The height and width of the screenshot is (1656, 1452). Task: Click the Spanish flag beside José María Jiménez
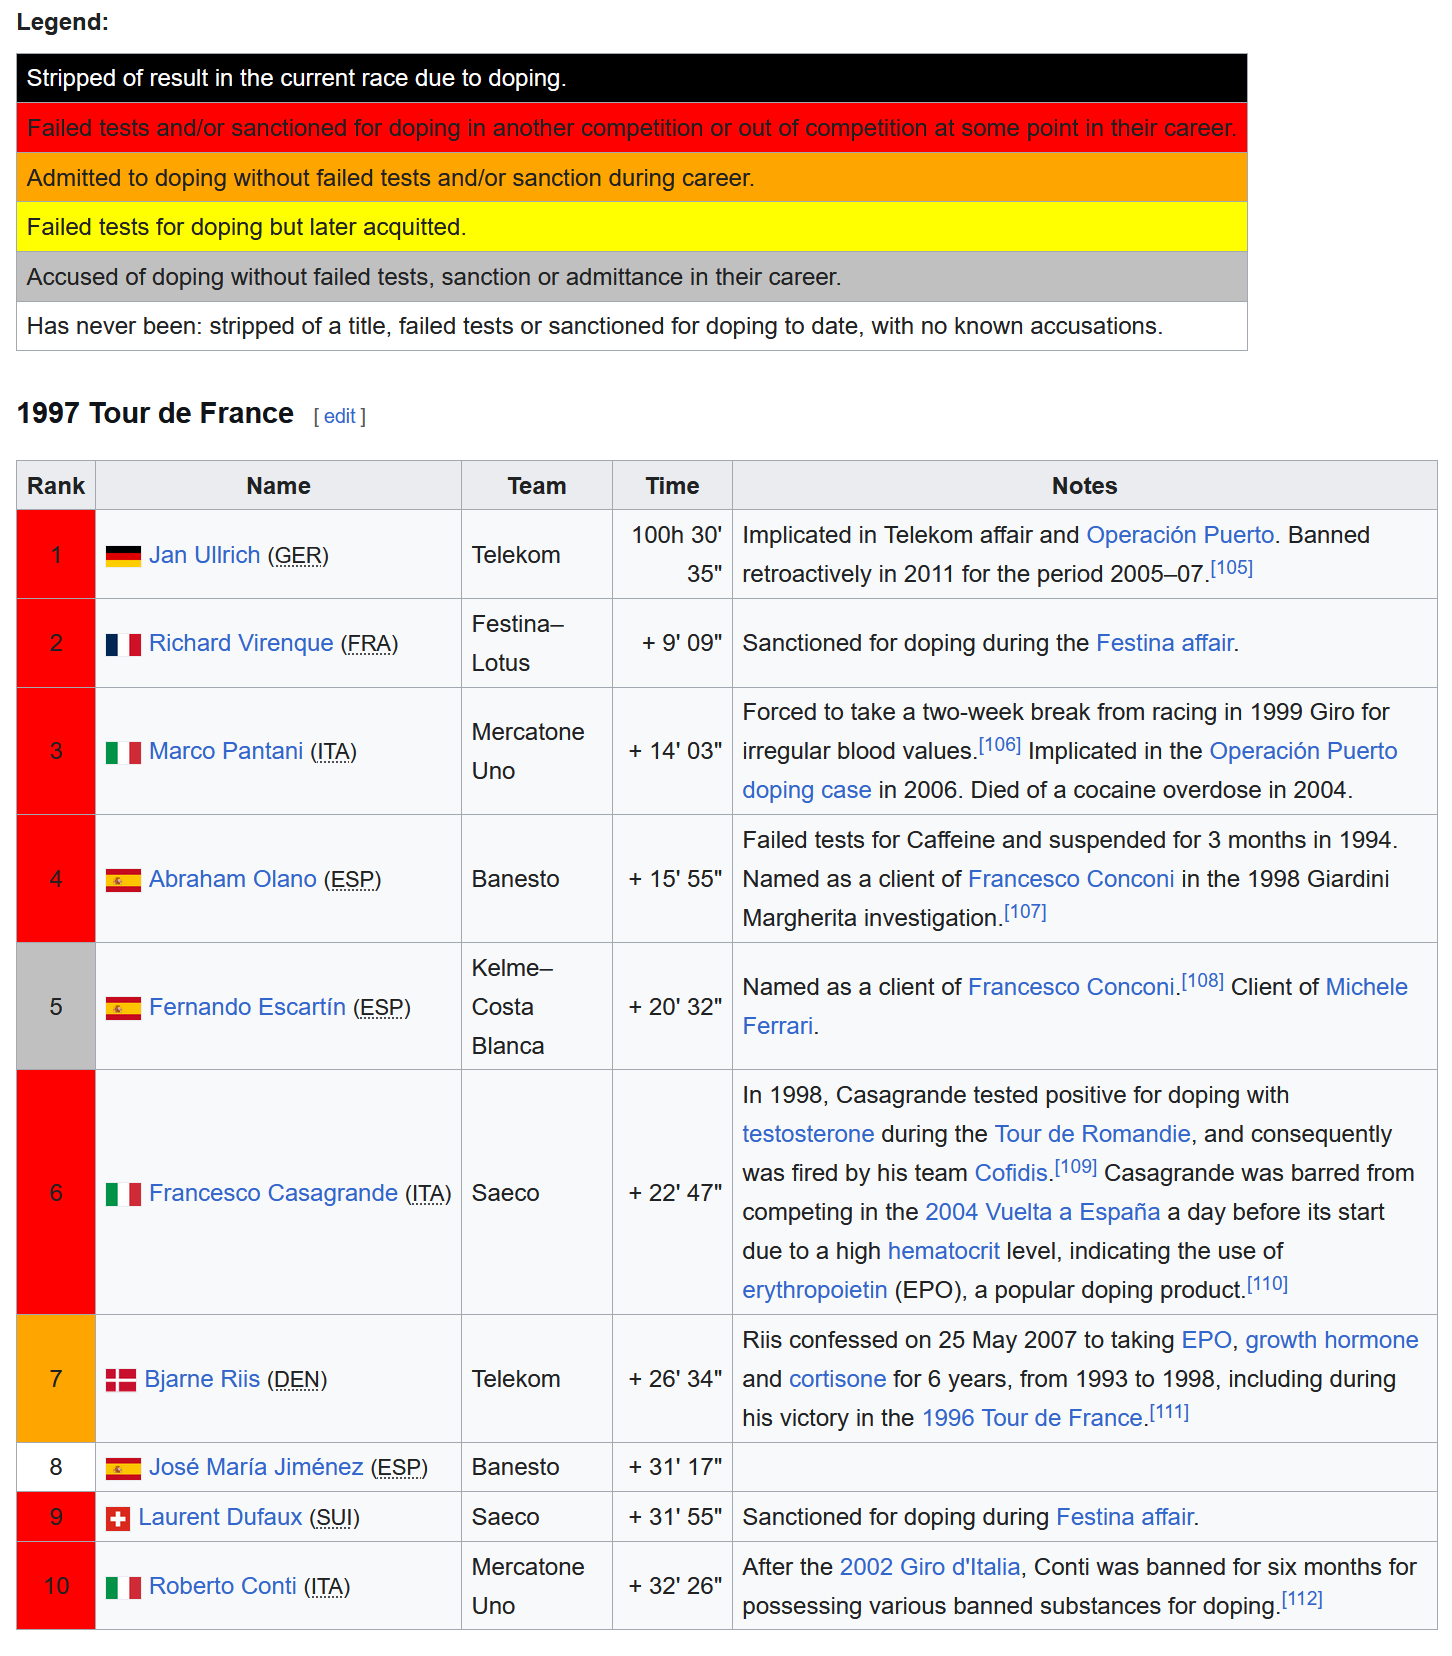[123, 1468]
